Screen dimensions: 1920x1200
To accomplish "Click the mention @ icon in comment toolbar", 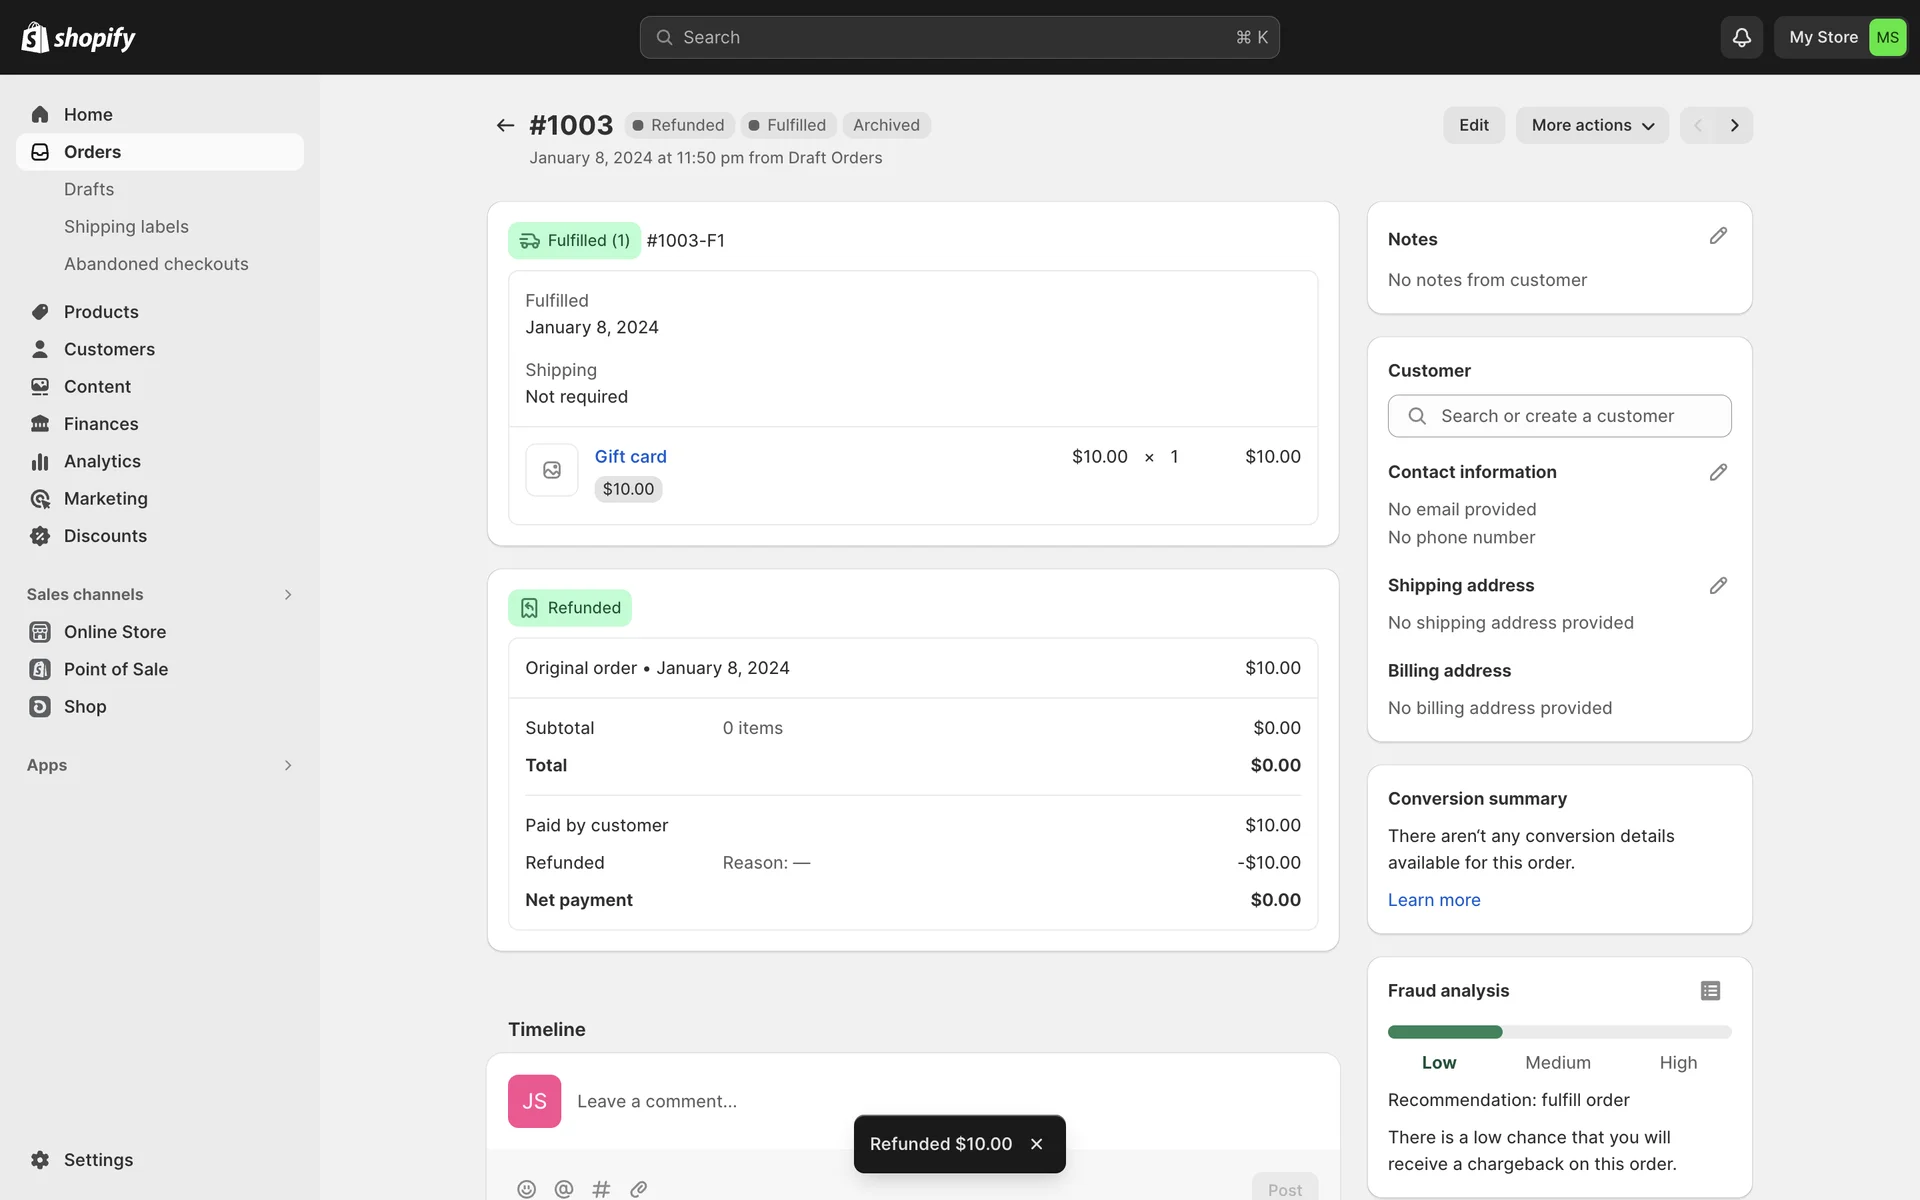I will [x=564, y=1189].
